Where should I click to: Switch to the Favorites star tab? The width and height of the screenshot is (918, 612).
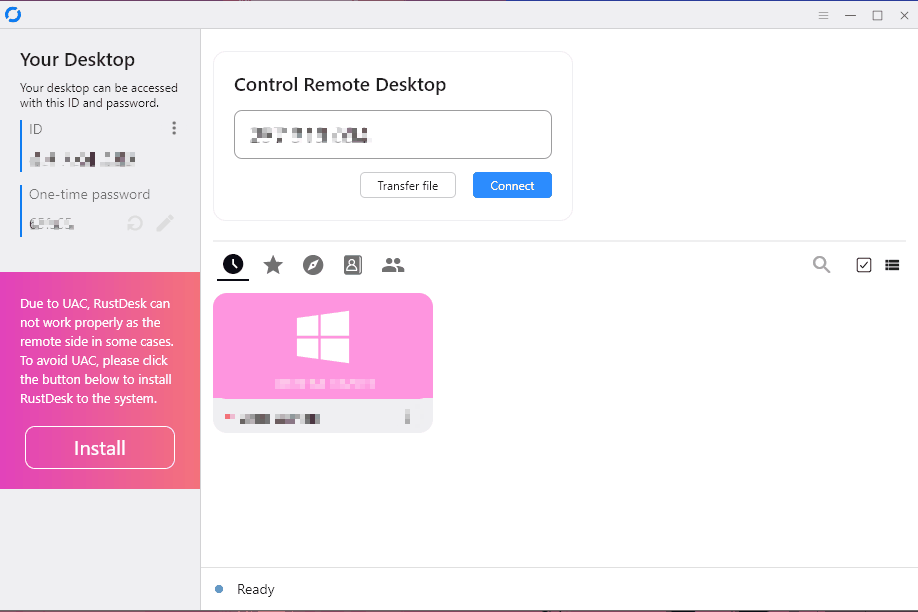[273, 265]
